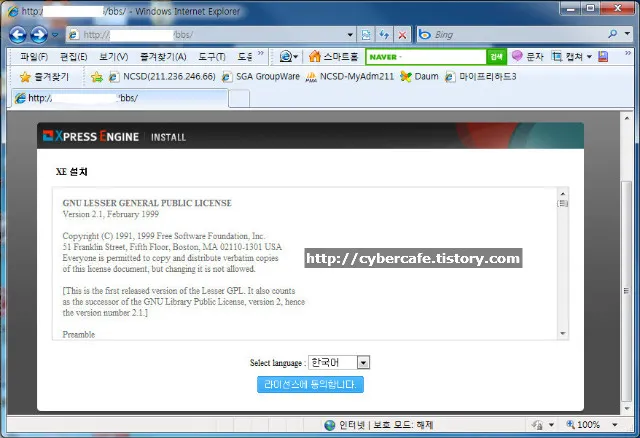Click the 스마트홈 house icon in toolbar

(x=315, y=57)
